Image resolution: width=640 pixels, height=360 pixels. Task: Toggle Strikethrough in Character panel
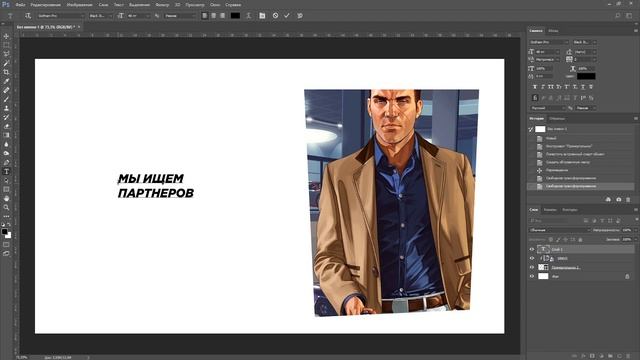point(591,87)
